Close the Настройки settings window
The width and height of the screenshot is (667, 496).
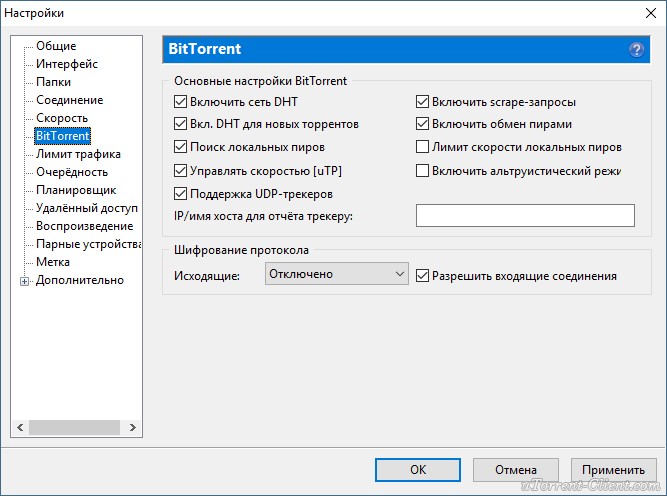pos(650,13)
